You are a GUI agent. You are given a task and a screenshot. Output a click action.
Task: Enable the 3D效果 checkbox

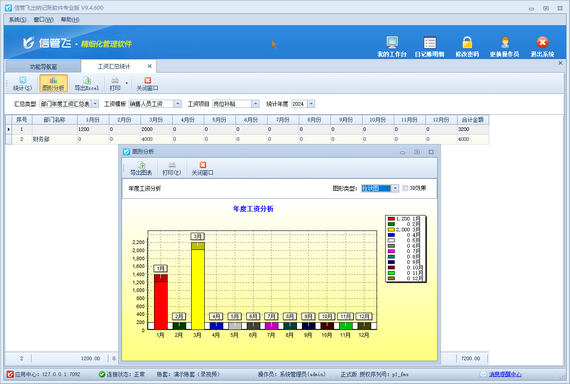[x=405, y=188]
